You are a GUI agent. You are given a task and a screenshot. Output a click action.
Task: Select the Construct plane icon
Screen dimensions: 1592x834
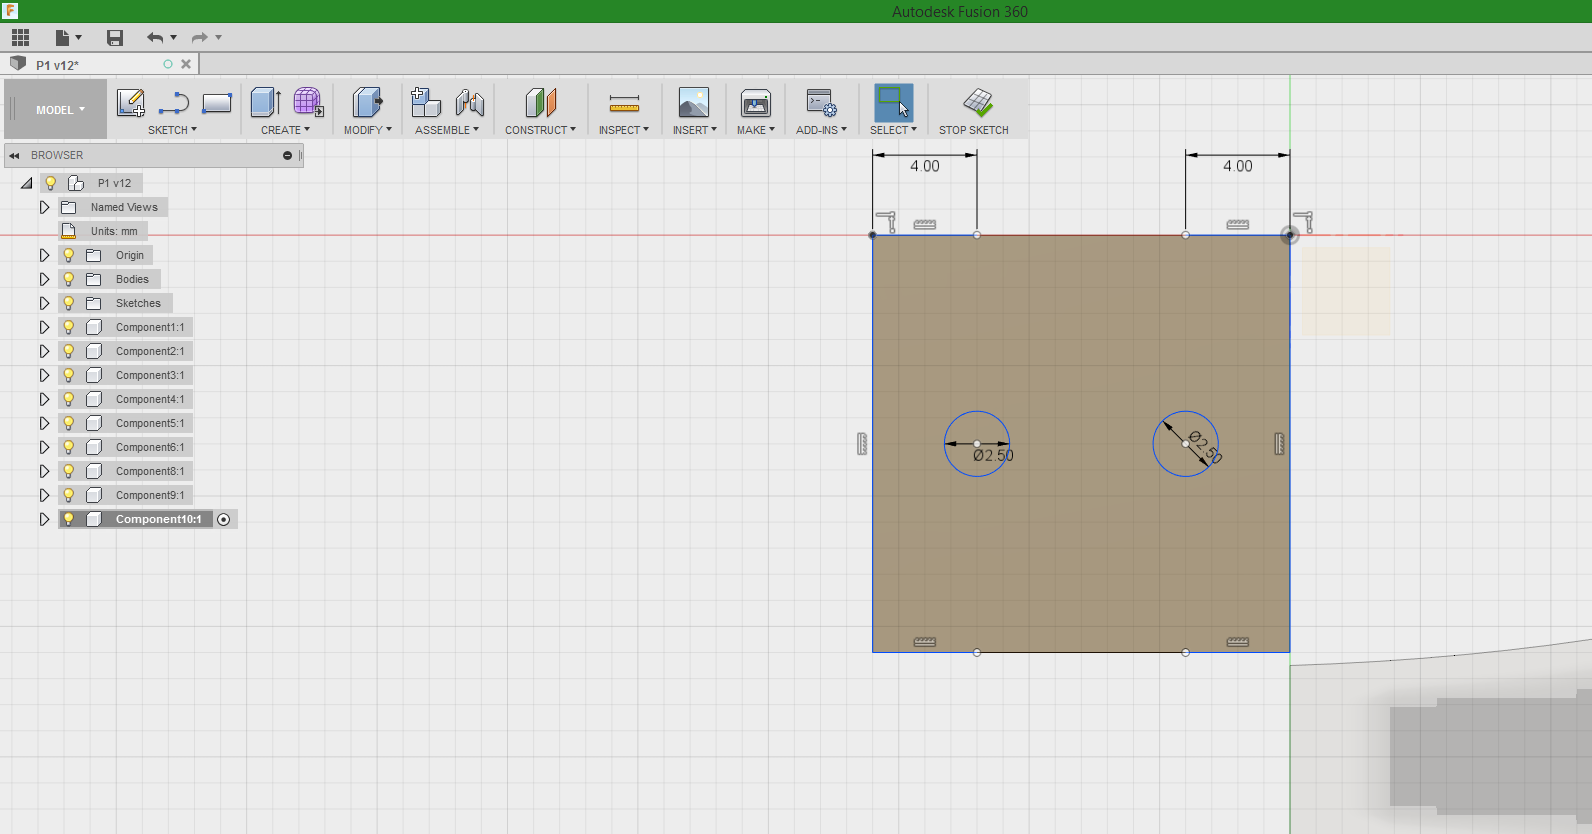540,103
